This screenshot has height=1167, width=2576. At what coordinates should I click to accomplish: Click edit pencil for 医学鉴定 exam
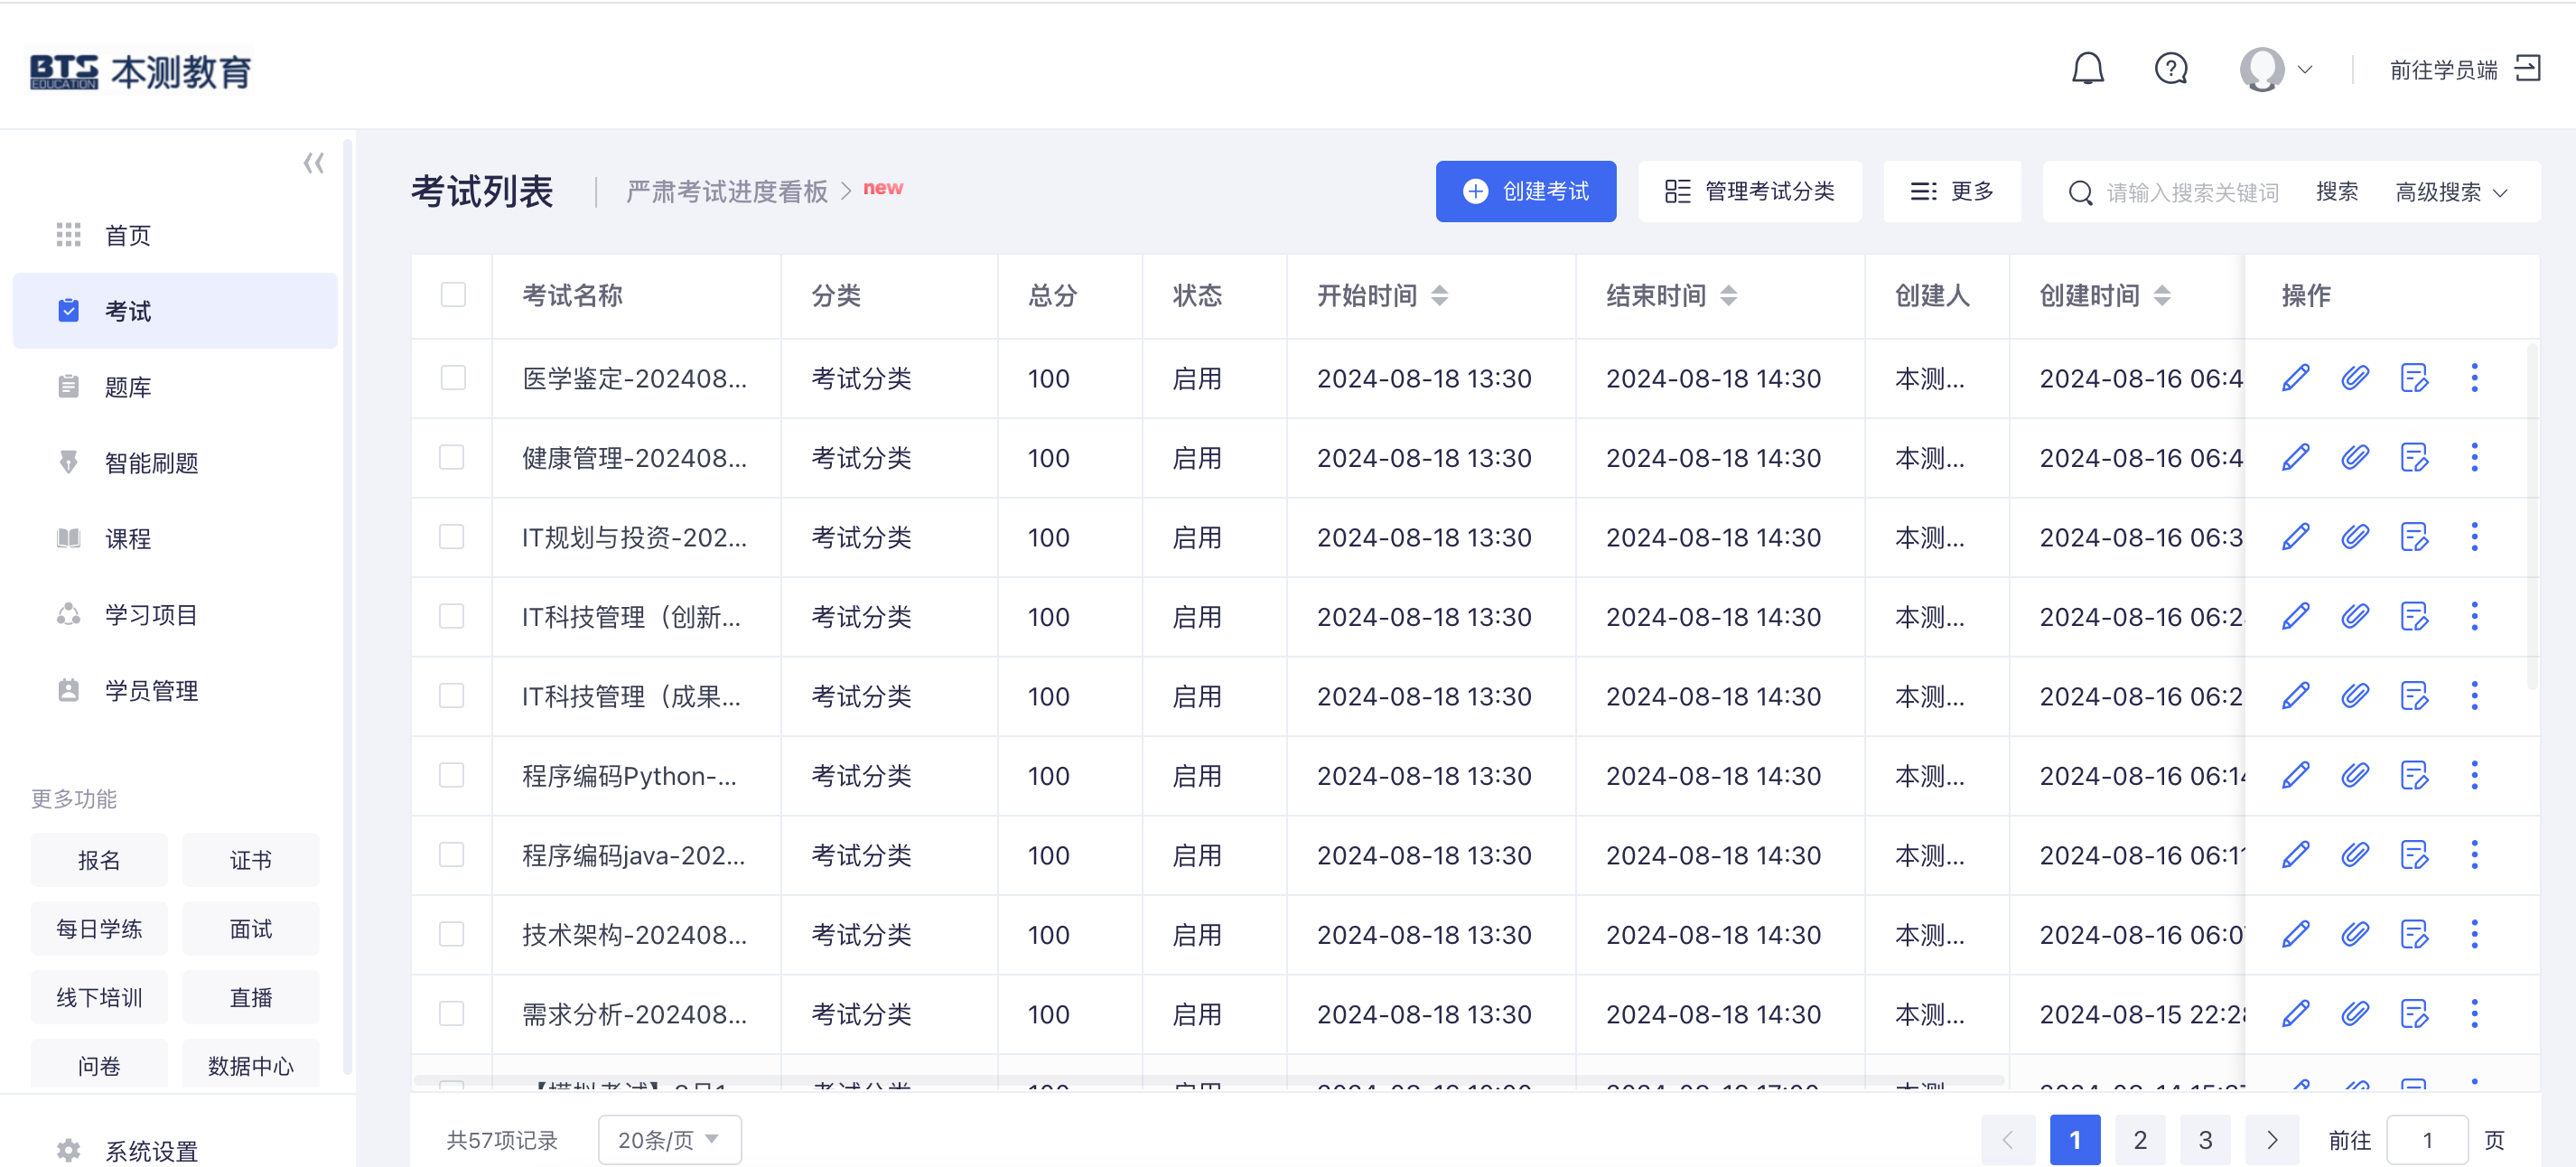(x=2296, y=378)
